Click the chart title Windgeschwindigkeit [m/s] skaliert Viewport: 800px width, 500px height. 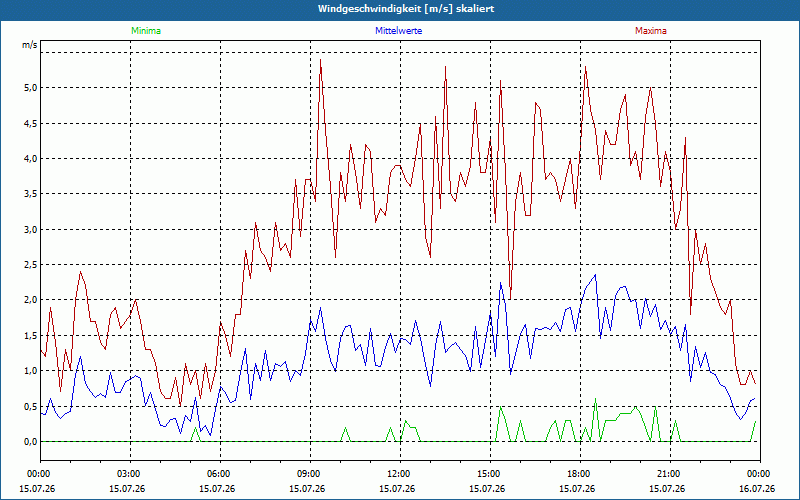(x=406, y=9)
